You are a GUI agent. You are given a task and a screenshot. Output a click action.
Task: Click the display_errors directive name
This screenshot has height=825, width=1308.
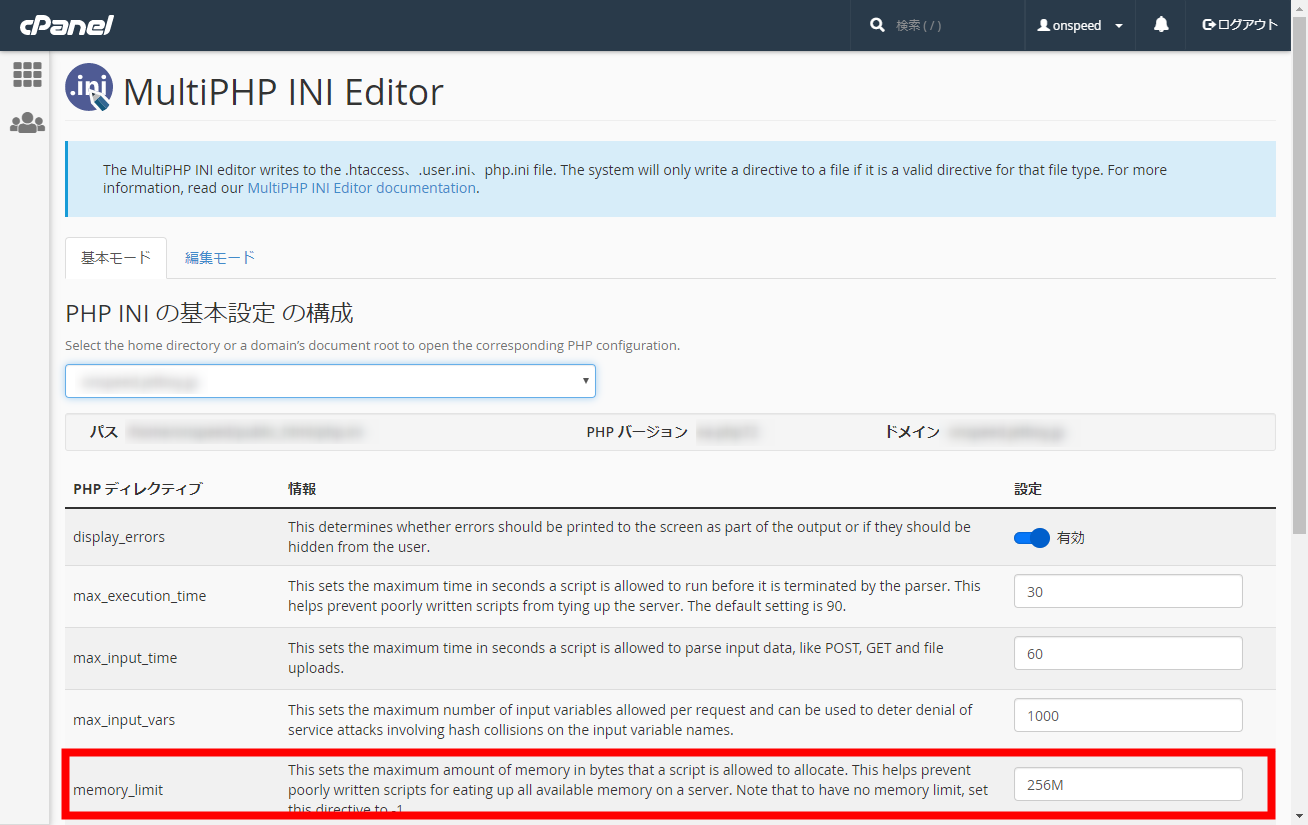pos(119,537)
